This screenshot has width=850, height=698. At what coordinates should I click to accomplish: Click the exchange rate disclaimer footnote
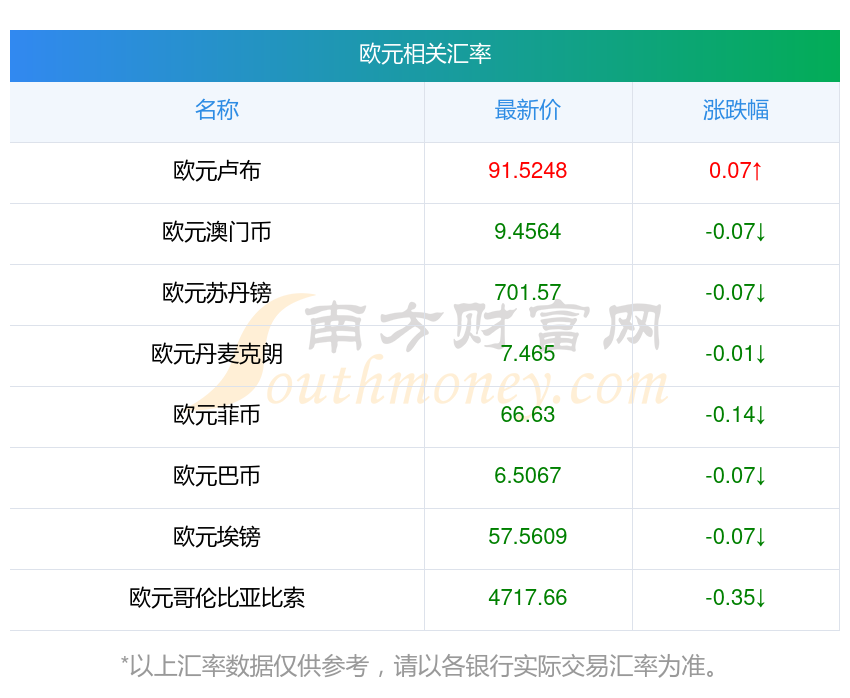point(419,666)
